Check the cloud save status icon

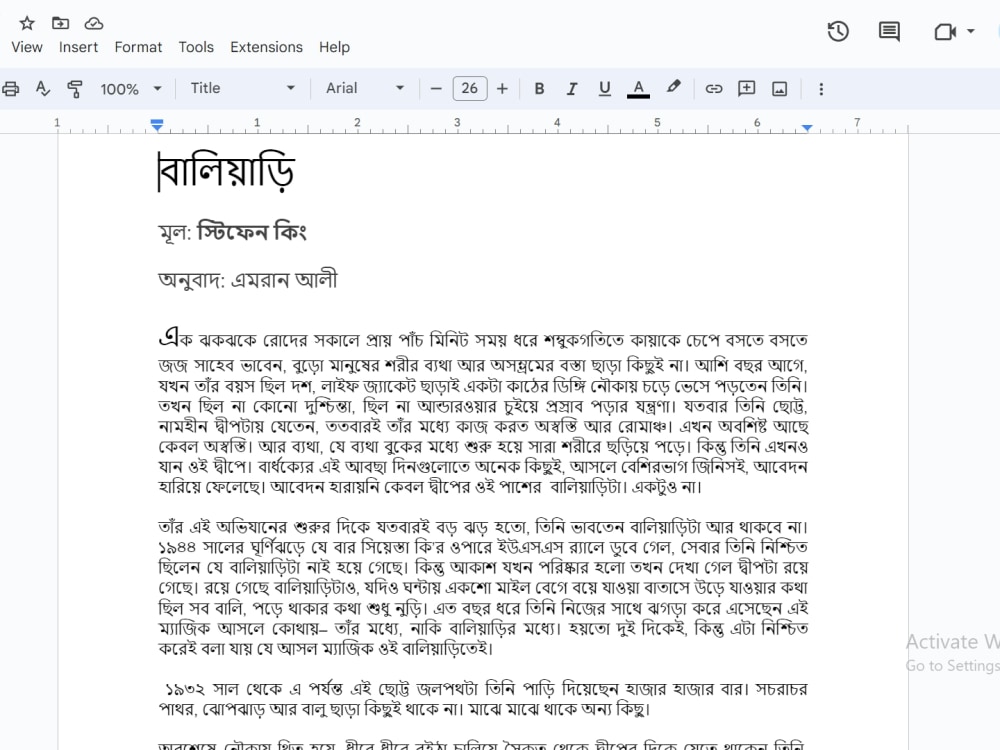[x=94, y=24]
